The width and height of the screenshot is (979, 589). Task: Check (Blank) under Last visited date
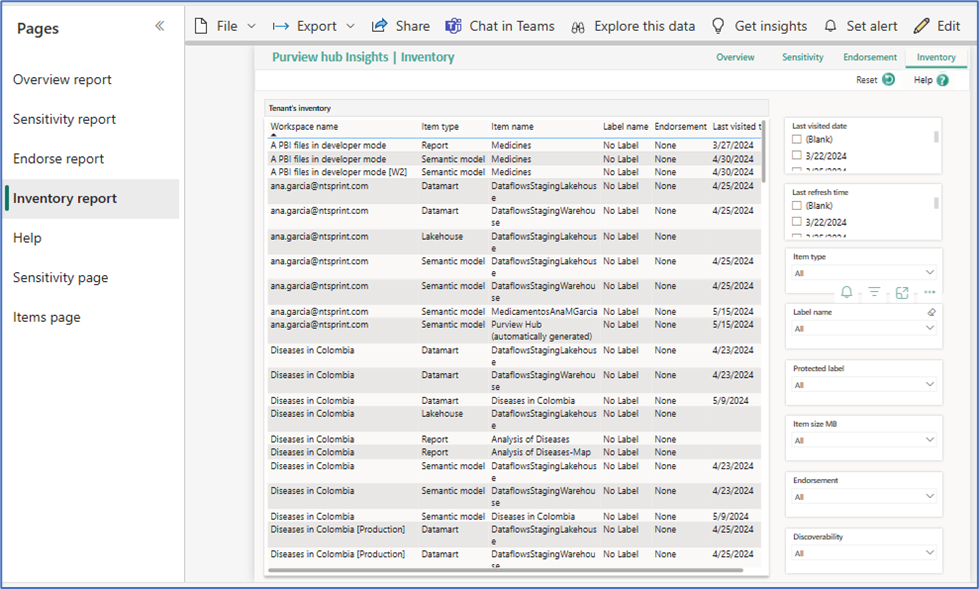797,139
